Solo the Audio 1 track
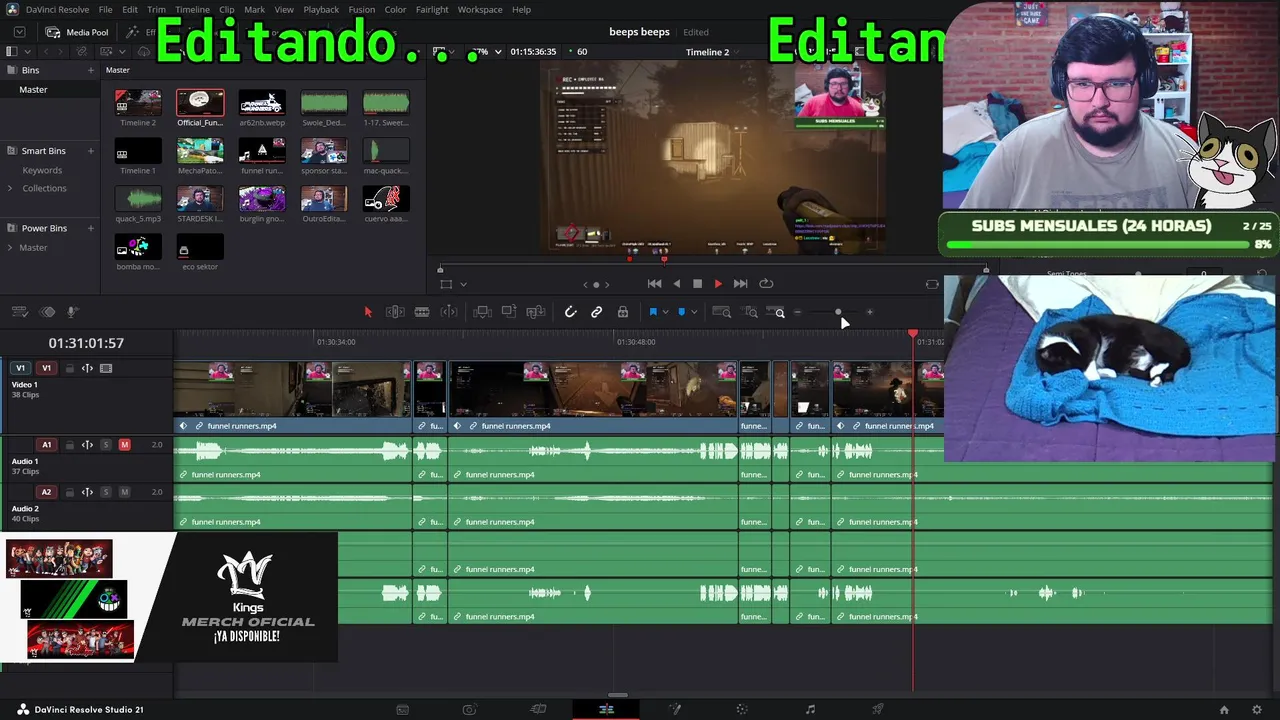 click(x=106, y=444)
